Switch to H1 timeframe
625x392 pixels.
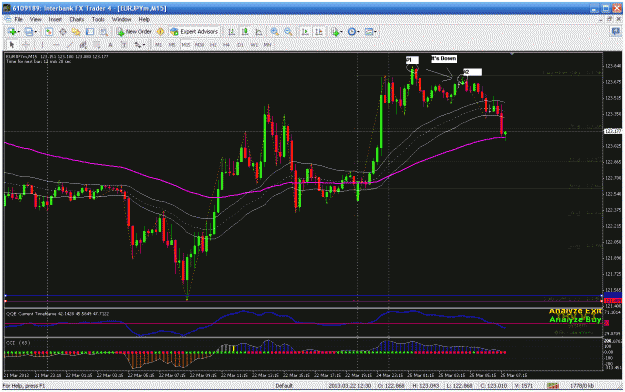coord(213,45)
